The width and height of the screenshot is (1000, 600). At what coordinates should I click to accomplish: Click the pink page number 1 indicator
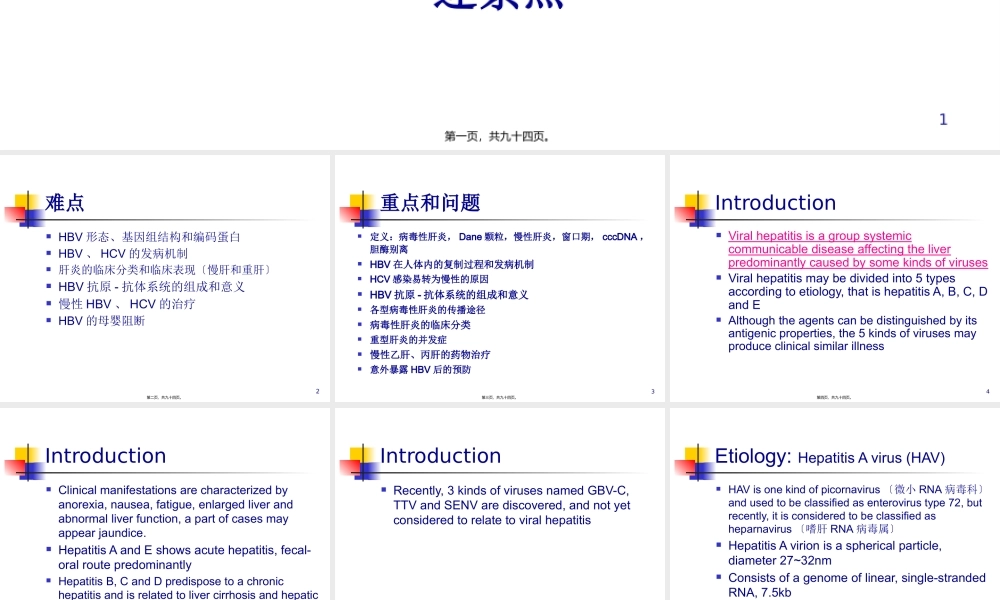(943, 119)
